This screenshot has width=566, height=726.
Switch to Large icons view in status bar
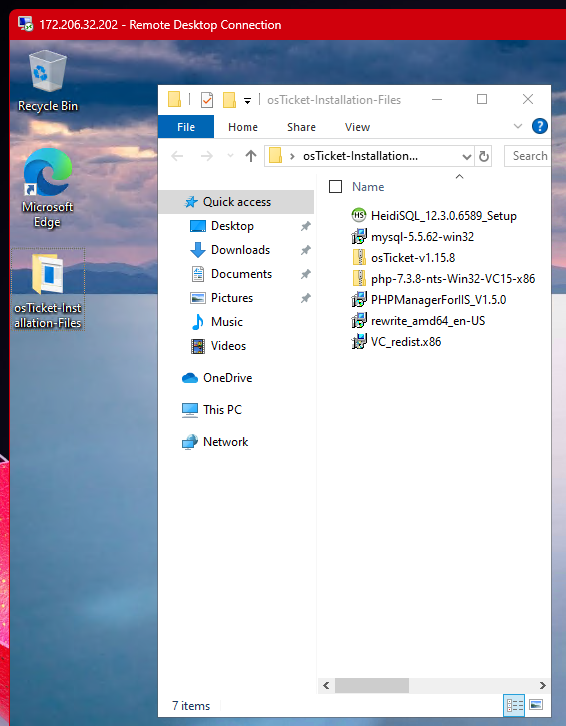click(x=536, y=705)
